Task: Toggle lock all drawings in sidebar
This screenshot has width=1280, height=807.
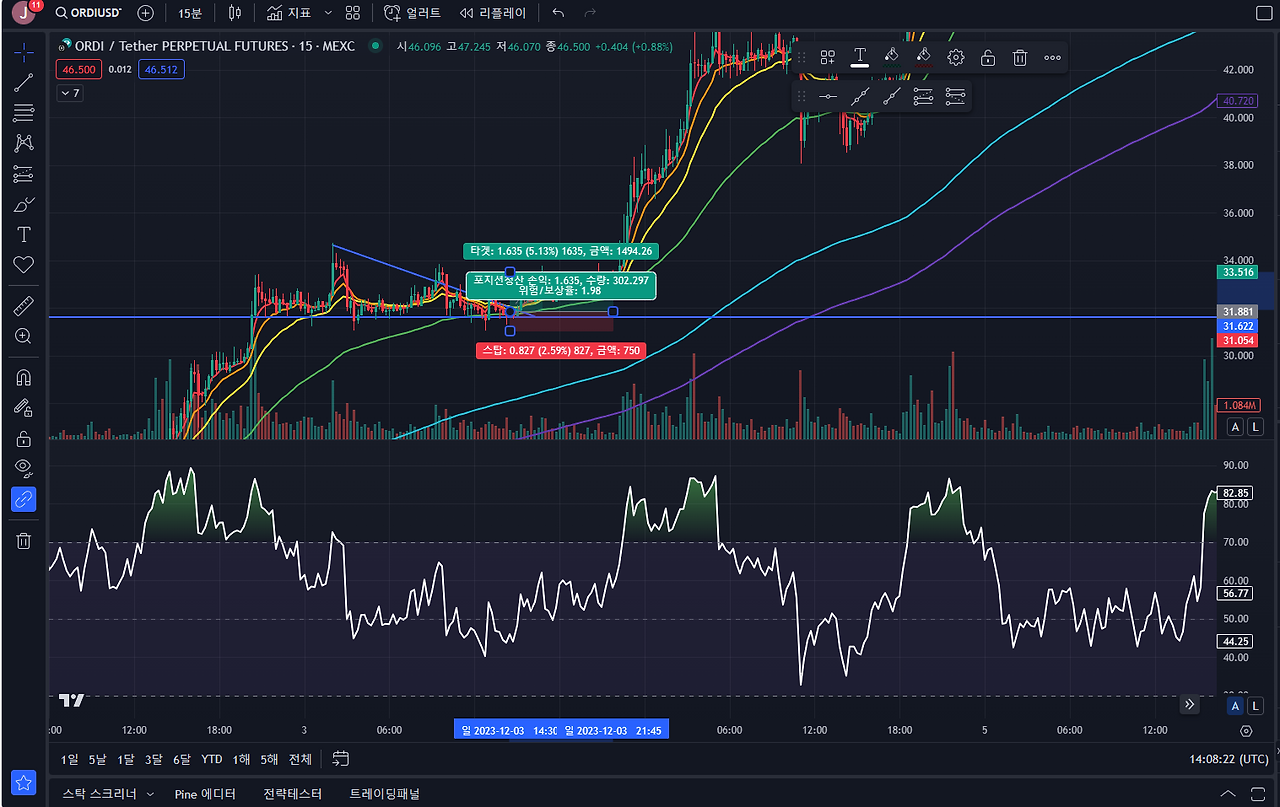Action: pyautogui.click(x=23, y=438)
